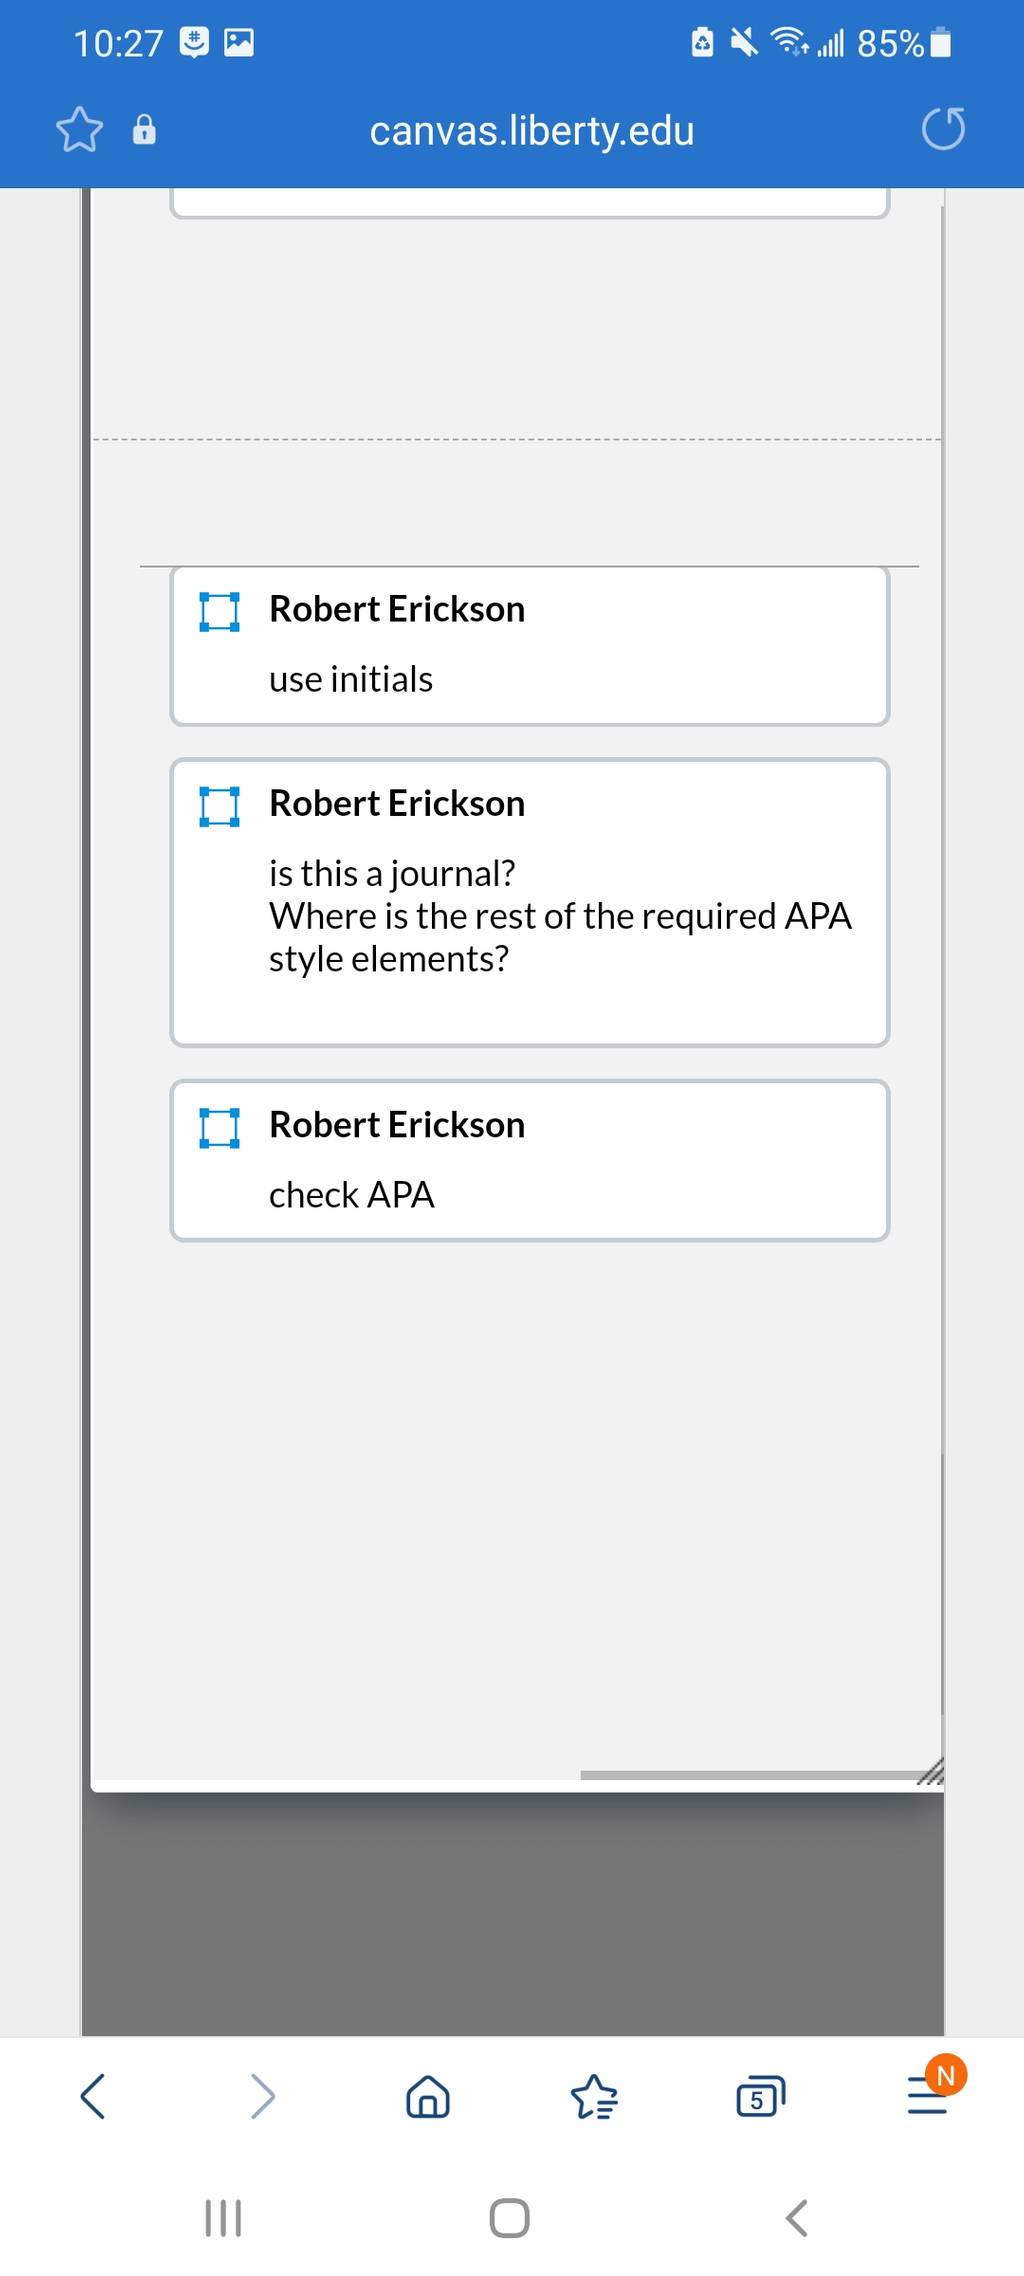The width and height of the screenshot is (1024, 2276).
Task: Open bookmarks list star icon
Action: coord(594,2096)
